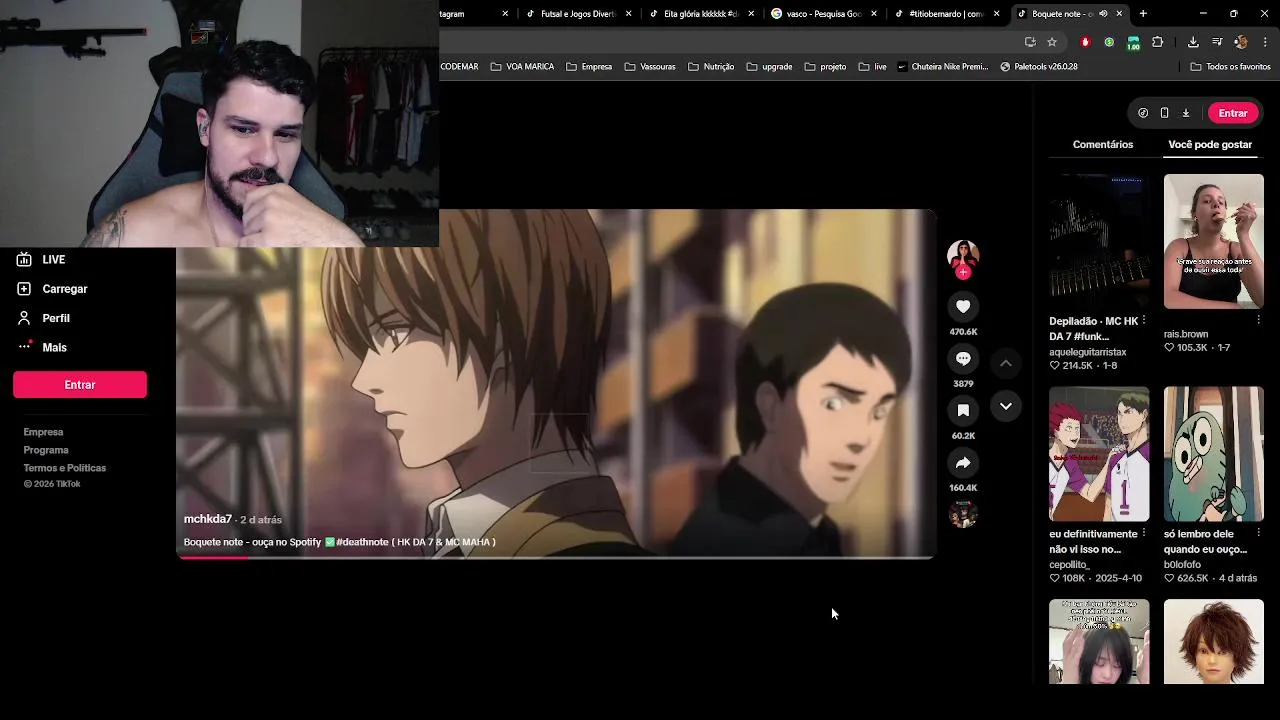Click the get coins icon in top pill
The height and width of the screenshot is (720, 1280).
pos(1143,113)
